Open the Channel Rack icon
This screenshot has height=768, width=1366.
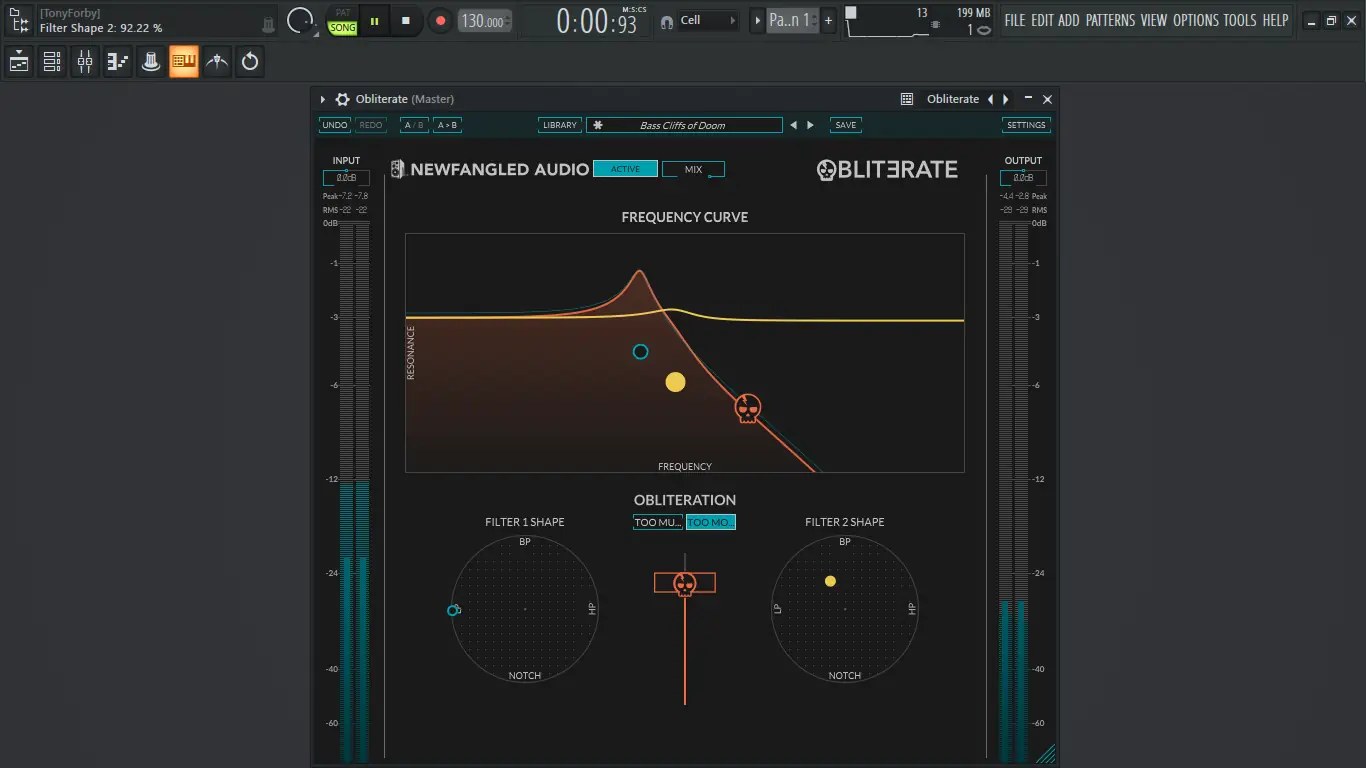(51, 61)
